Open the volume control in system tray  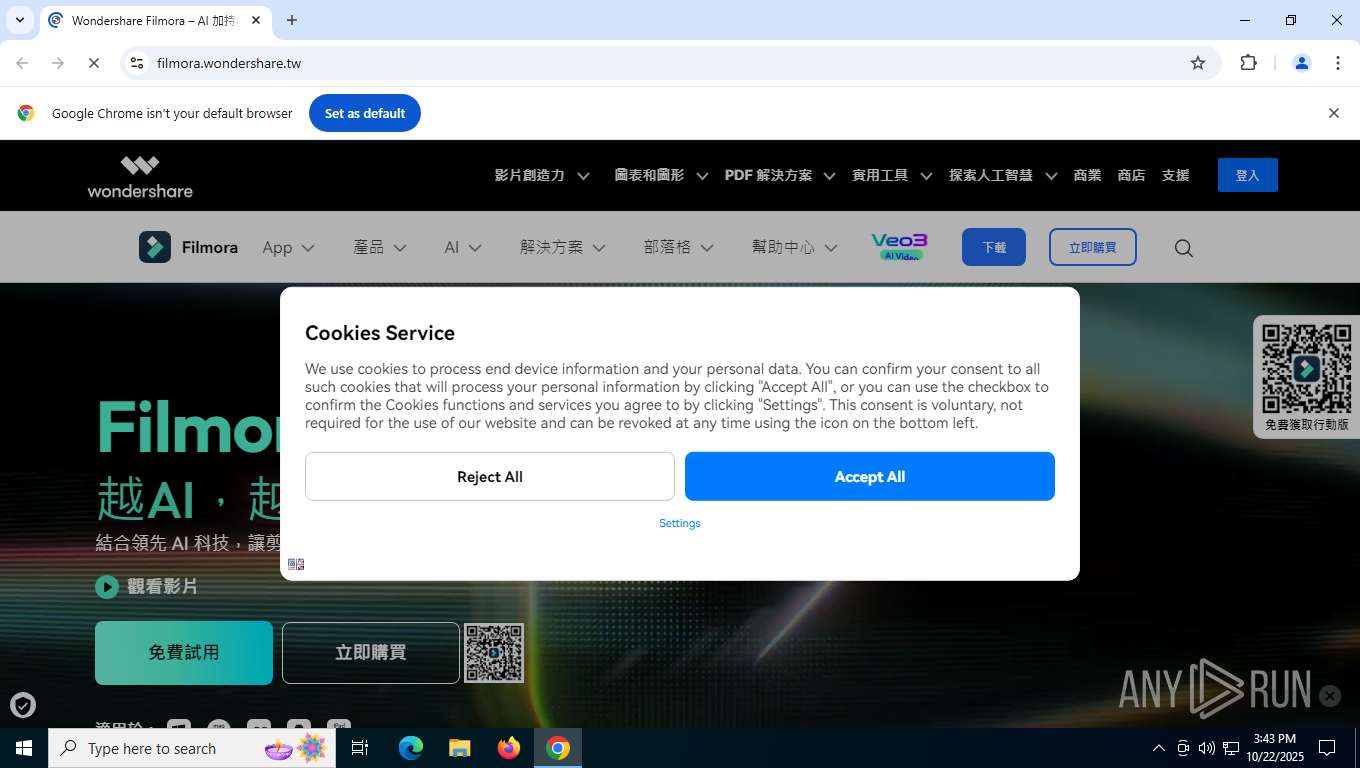(1207, 748)
